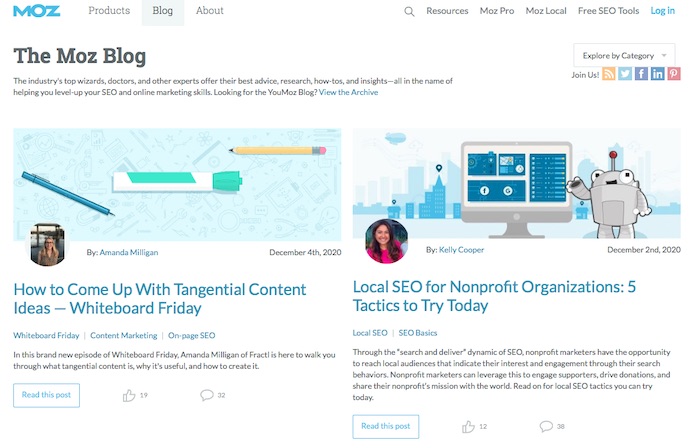Open the Whiteboard Friday category tag
The image size is (700, 448).
pos(46,336)
